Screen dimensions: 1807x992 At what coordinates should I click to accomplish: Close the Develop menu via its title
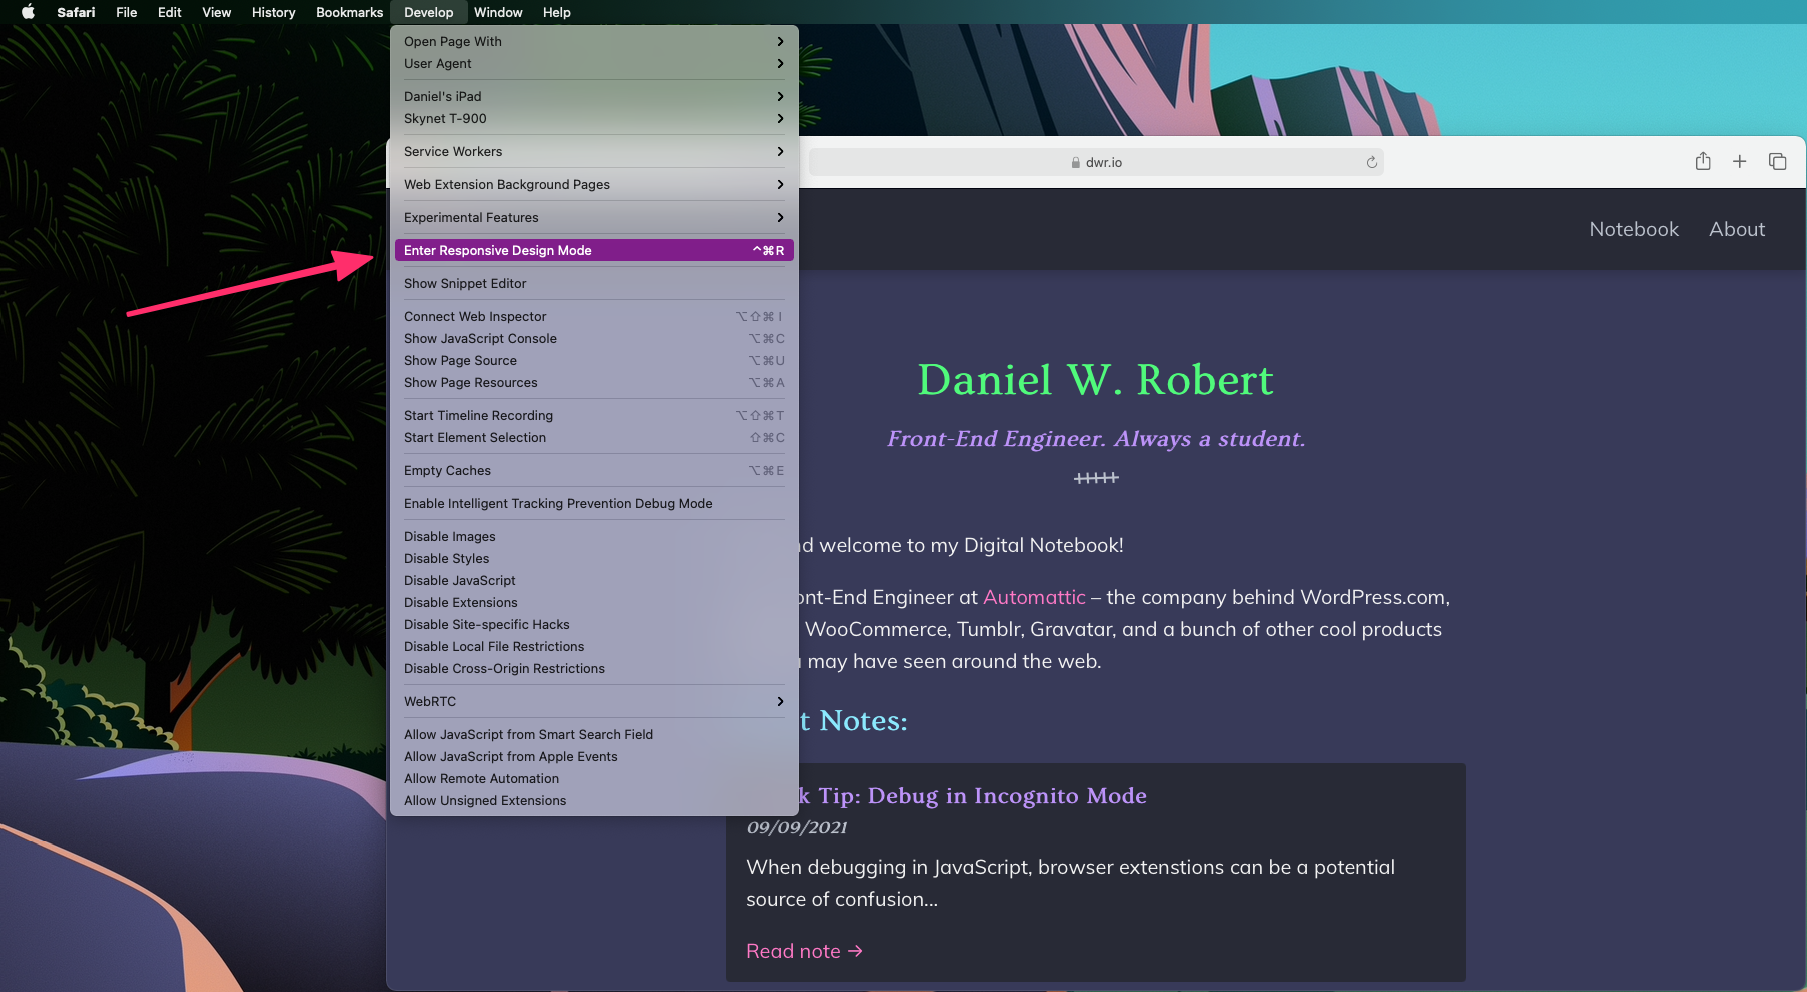428,12
